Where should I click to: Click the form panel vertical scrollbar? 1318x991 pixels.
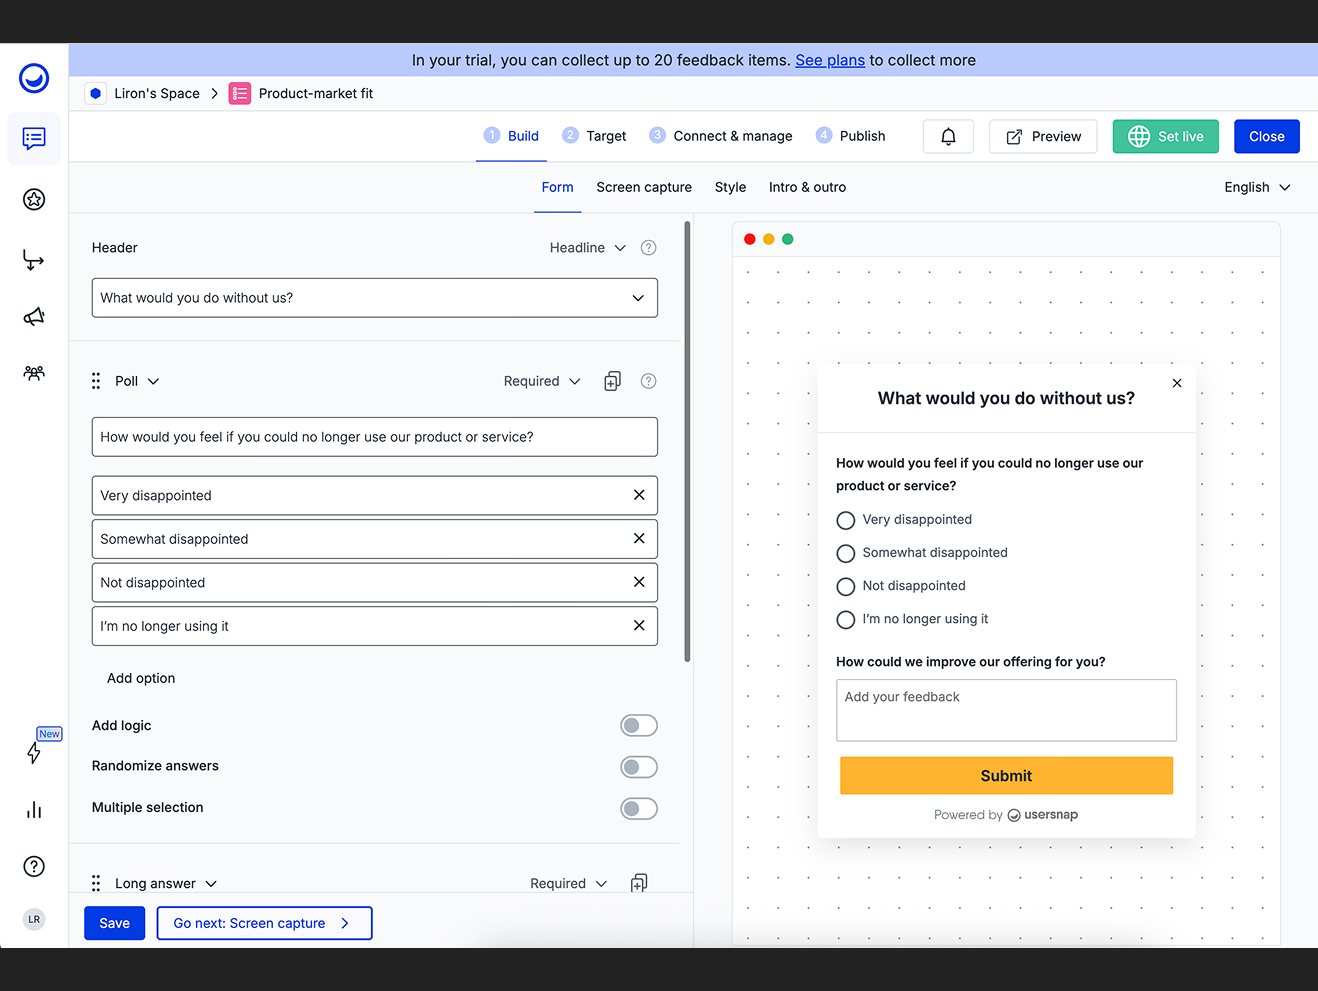click(x=687, y=440)
